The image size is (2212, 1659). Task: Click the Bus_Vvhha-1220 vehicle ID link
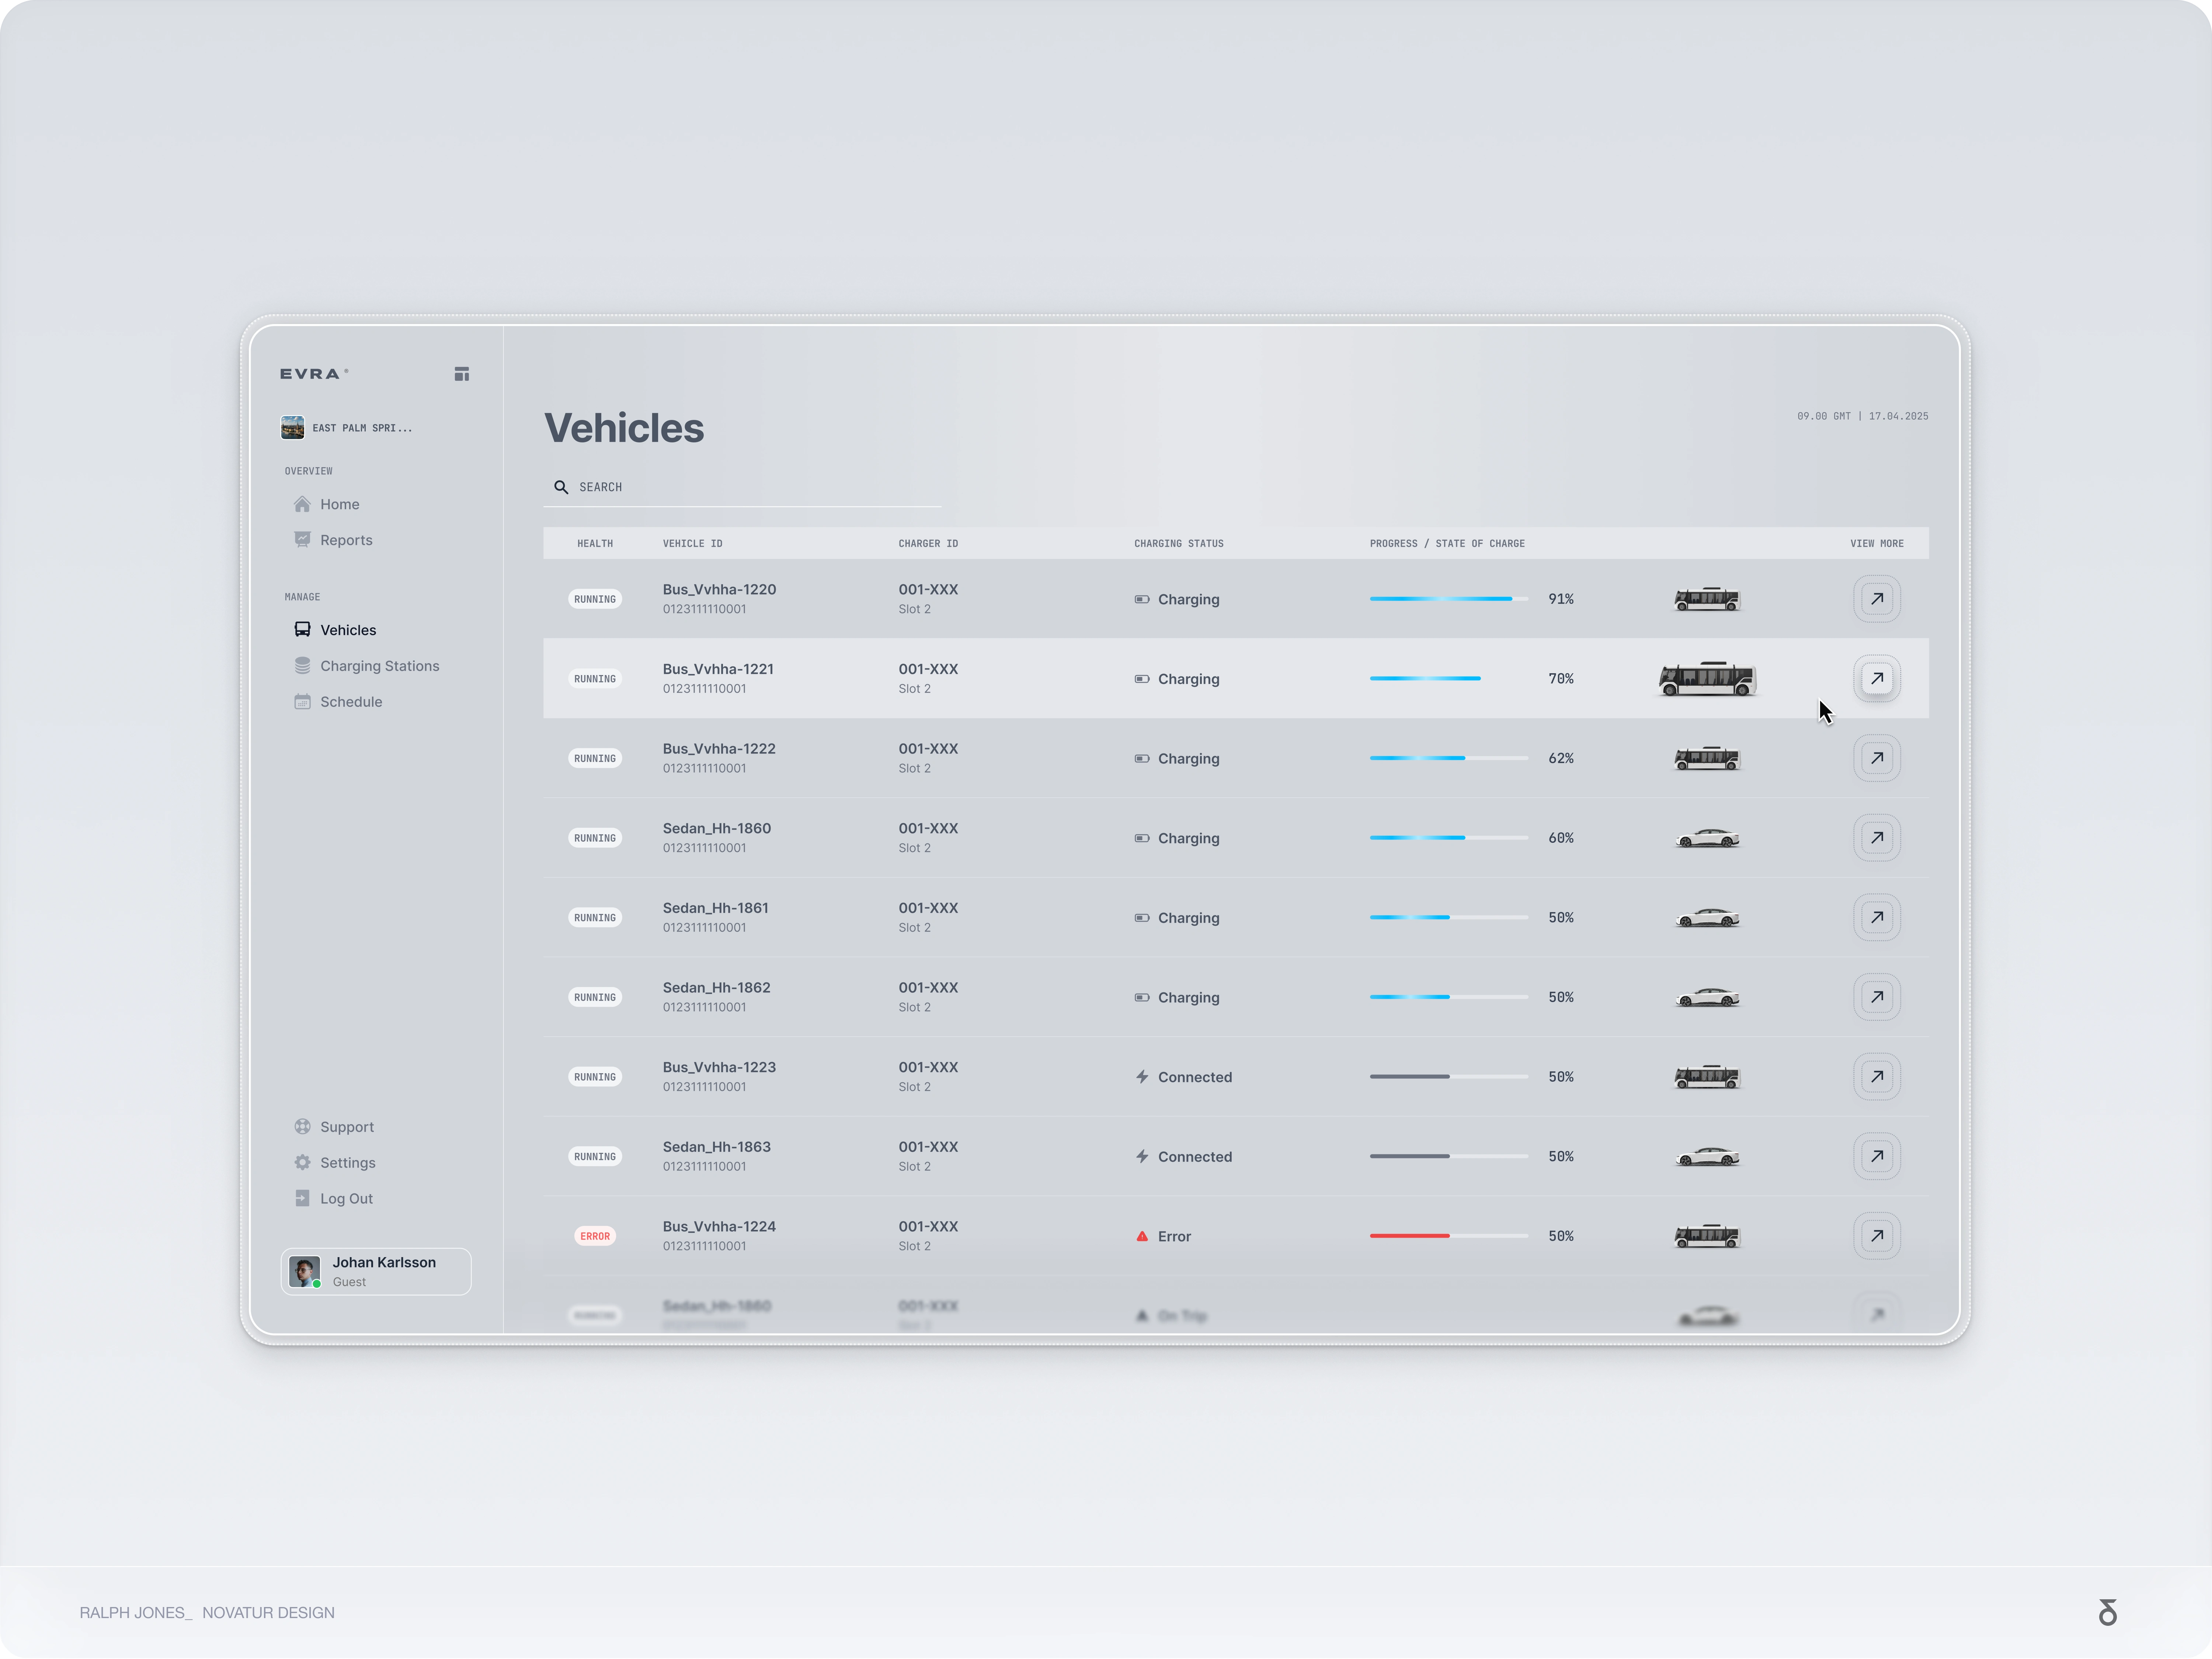[x=719, y=589]
